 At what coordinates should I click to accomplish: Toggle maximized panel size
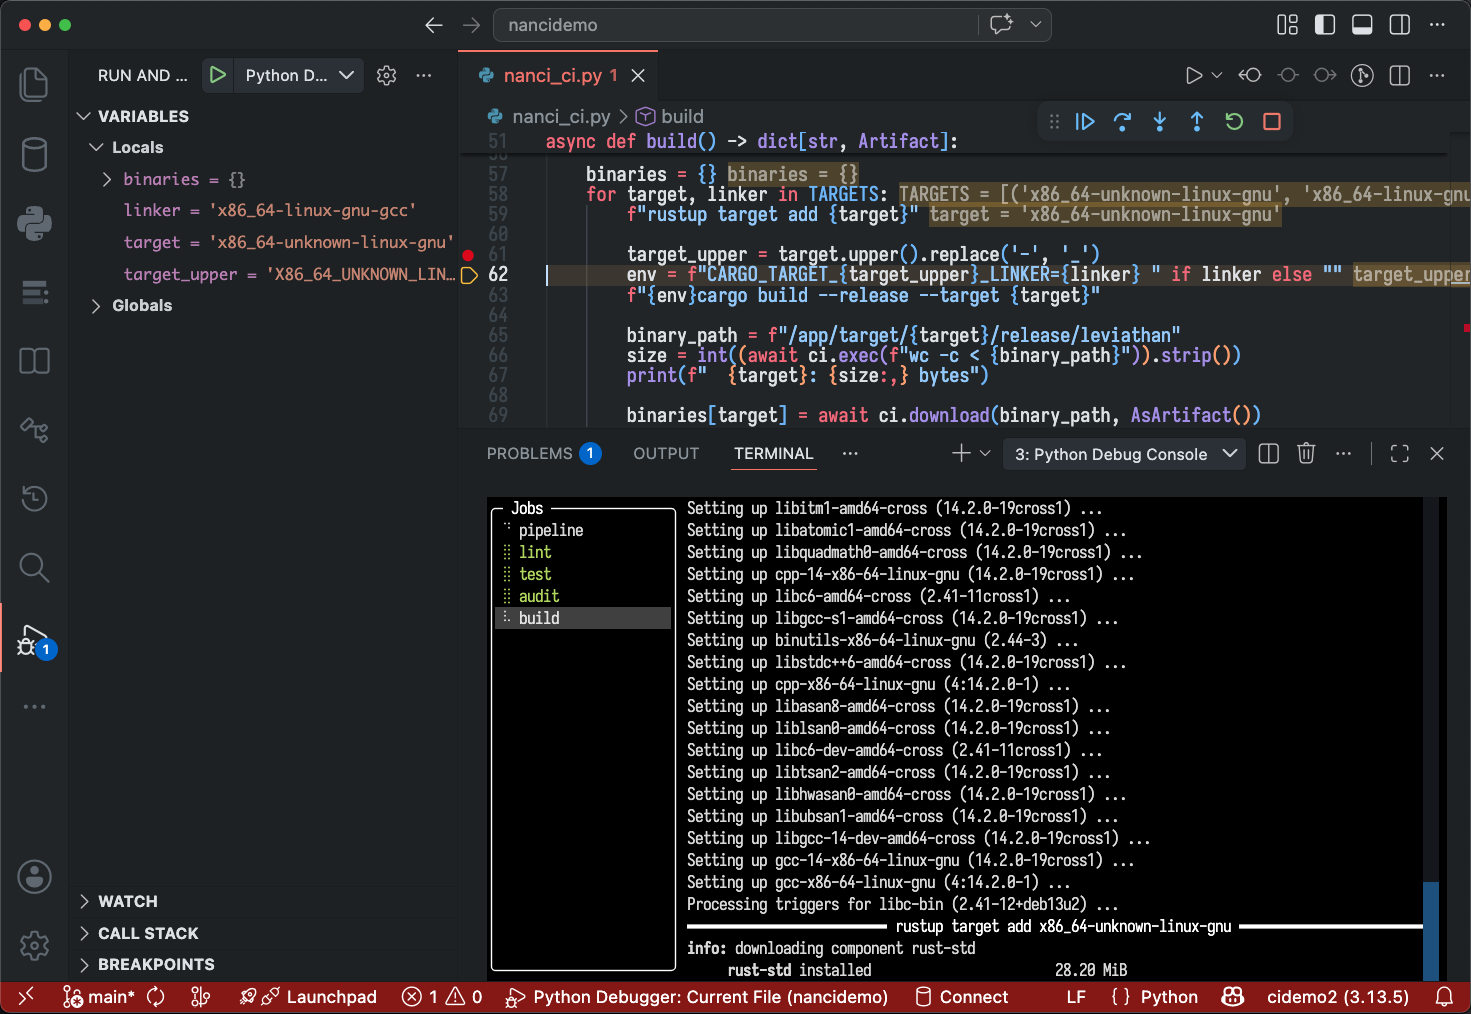[x=1400, y=454]
